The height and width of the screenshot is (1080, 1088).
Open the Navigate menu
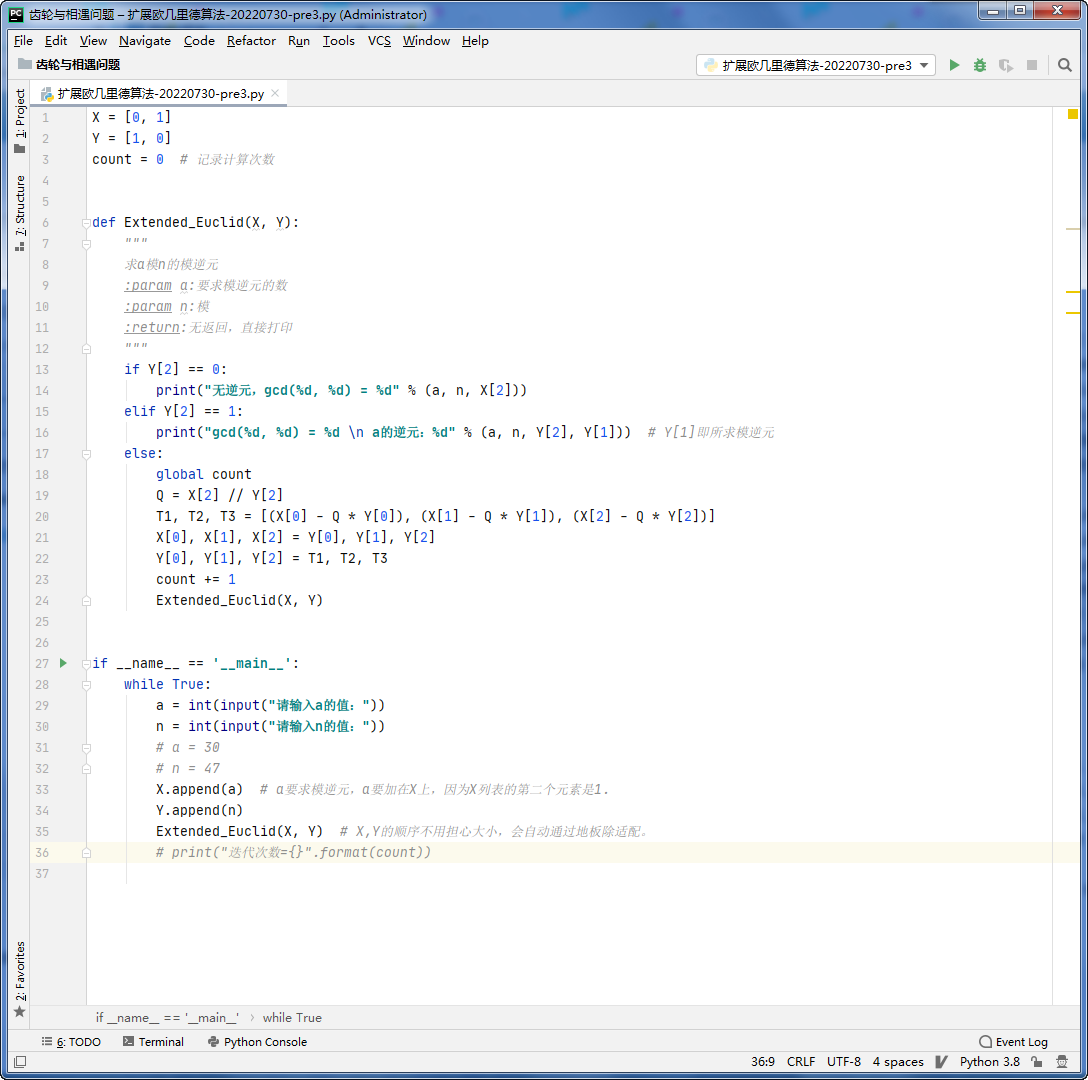coord(144,41)
